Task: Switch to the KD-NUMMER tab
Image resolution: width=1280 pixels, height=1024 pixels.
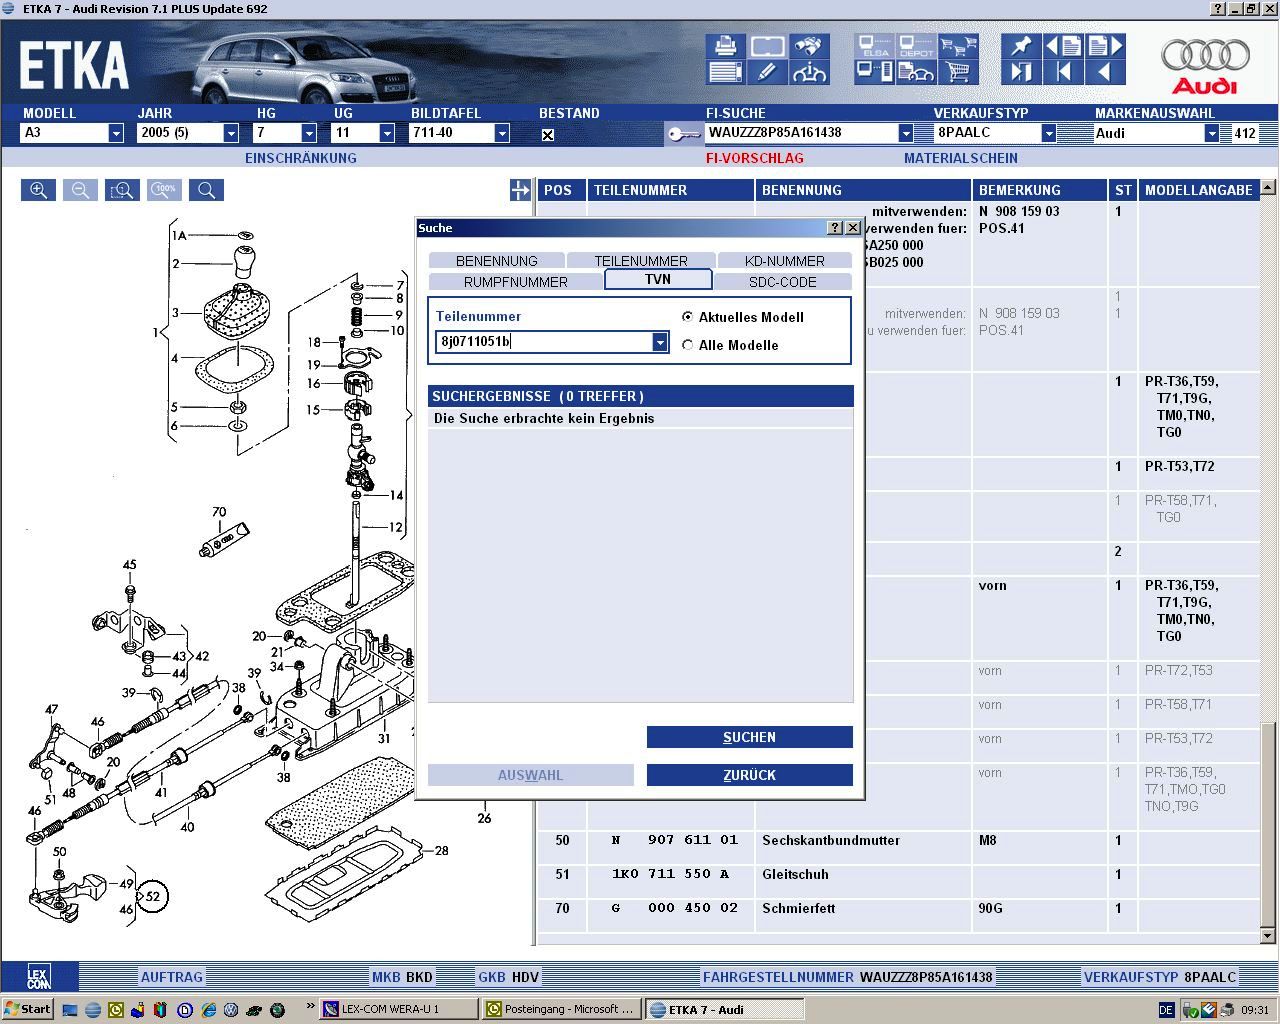Action: [x=785, y=260]
